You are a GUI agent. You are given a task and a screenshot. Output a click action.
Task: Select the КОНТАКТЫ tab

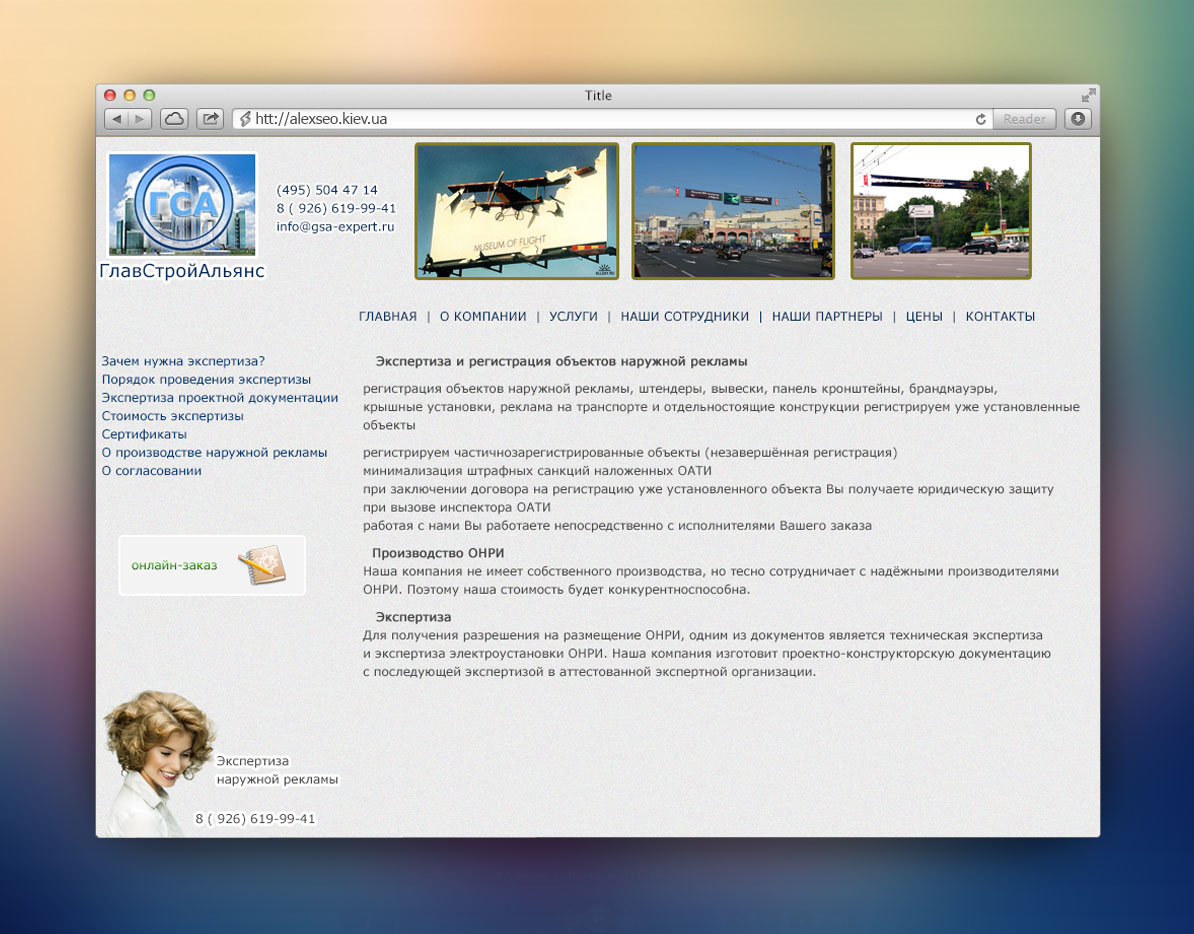click(1000, 316)
